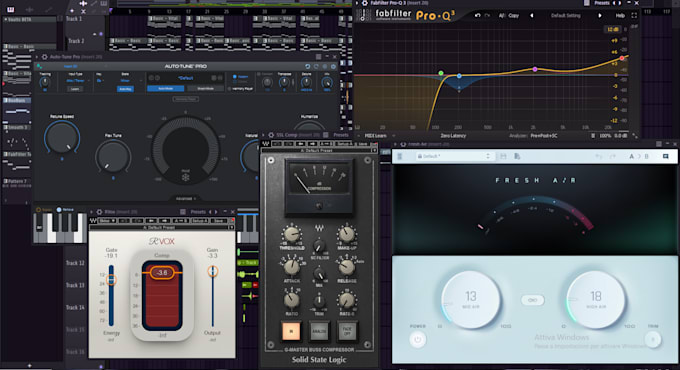Select Auto Mode in Auto-Tune Pro

pos(165,88)
